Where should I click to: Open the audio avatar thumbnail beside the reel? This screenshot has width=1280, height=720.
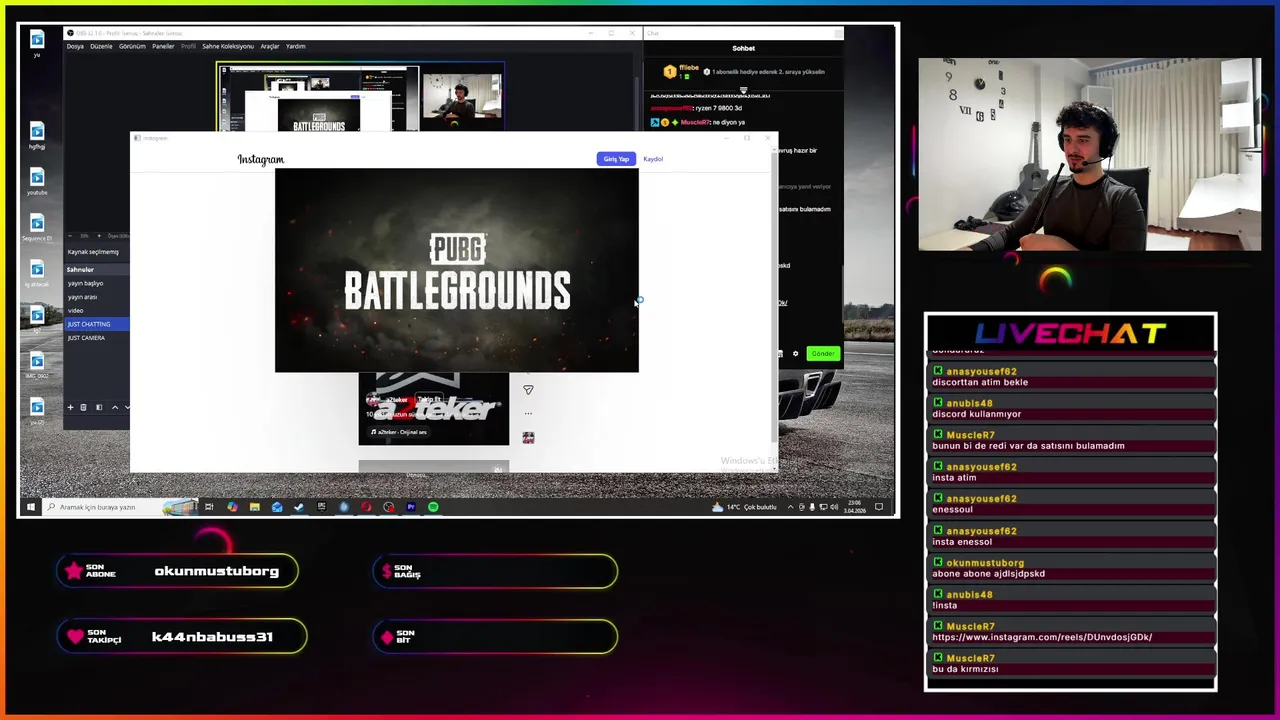528,438
